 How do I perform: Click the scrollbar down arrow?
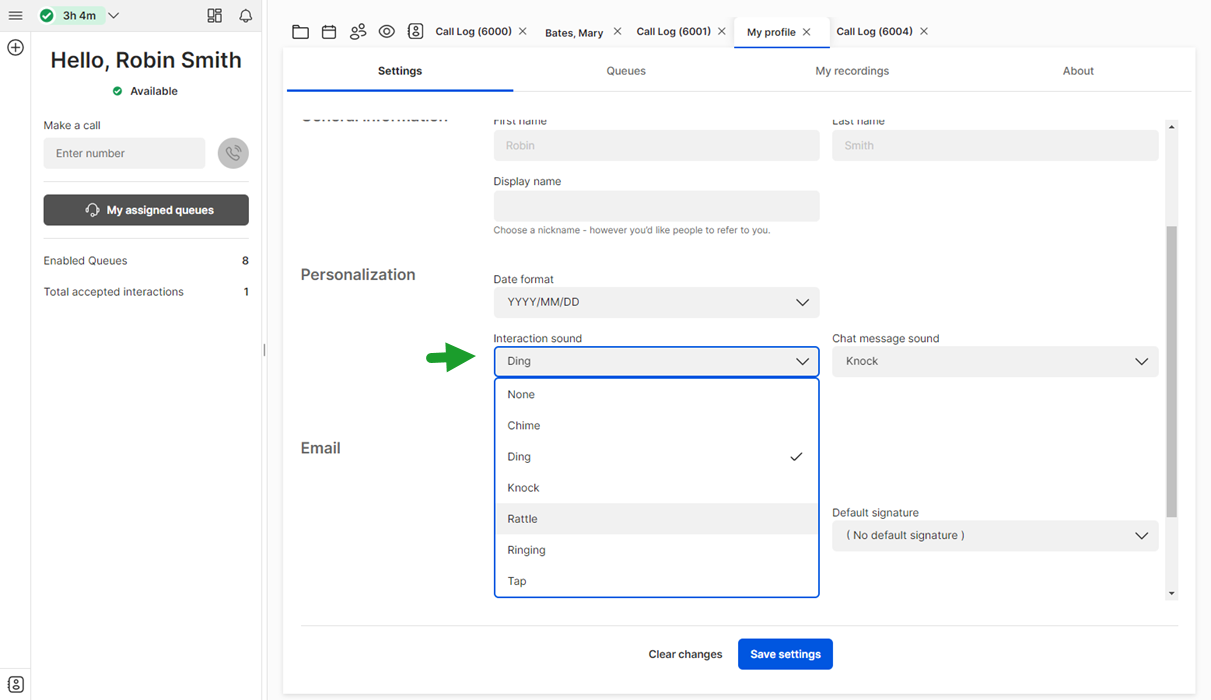click(x=1172, y=593)
